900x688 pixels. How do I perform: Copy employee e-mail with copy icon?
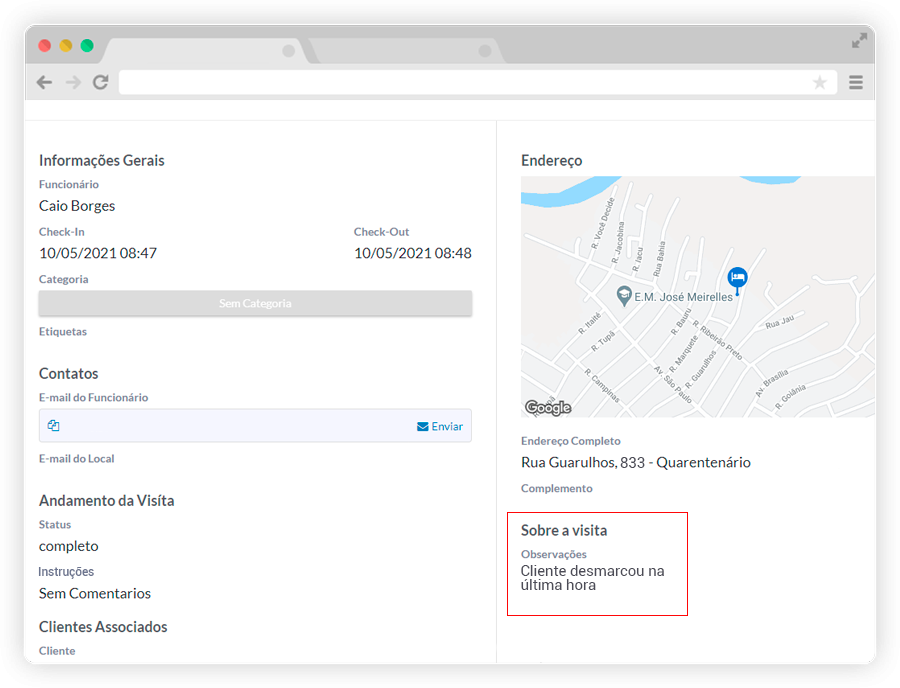pos(53,425)
